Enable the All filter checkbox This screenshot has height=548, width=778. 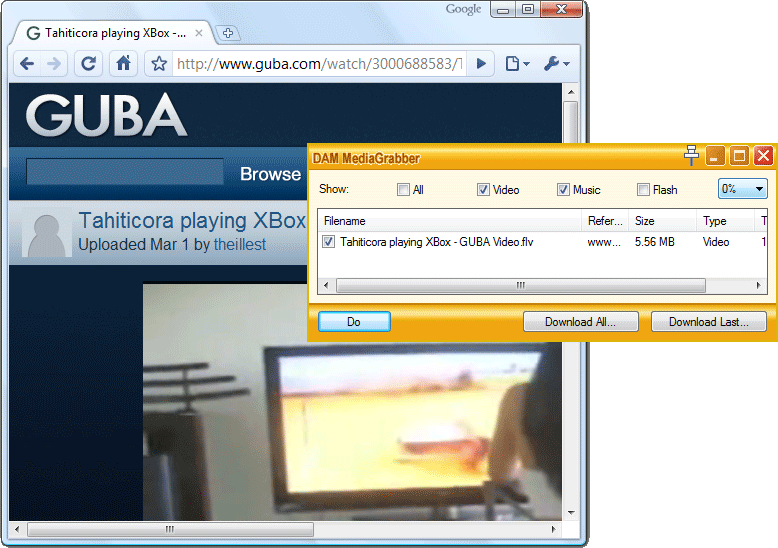pos(403,190)
